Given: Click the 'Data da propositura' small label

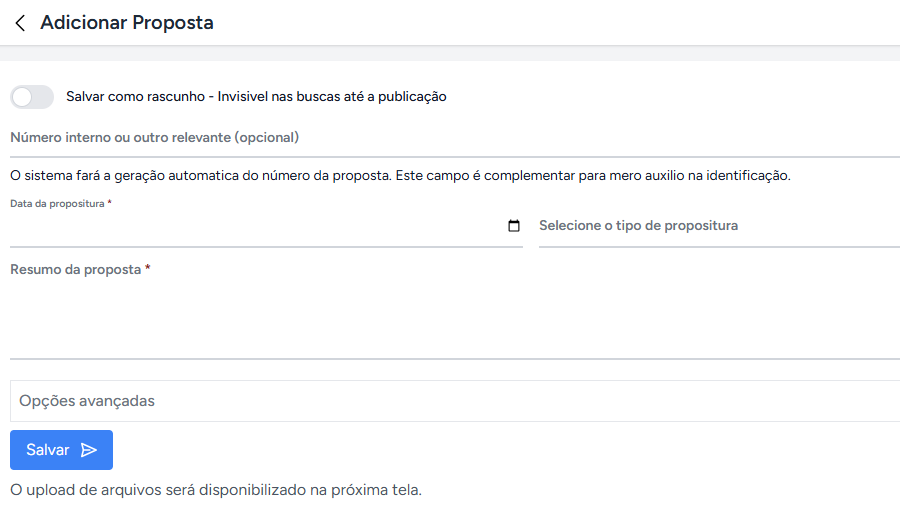Looking at the screenshot, I should tap(57, 203).
